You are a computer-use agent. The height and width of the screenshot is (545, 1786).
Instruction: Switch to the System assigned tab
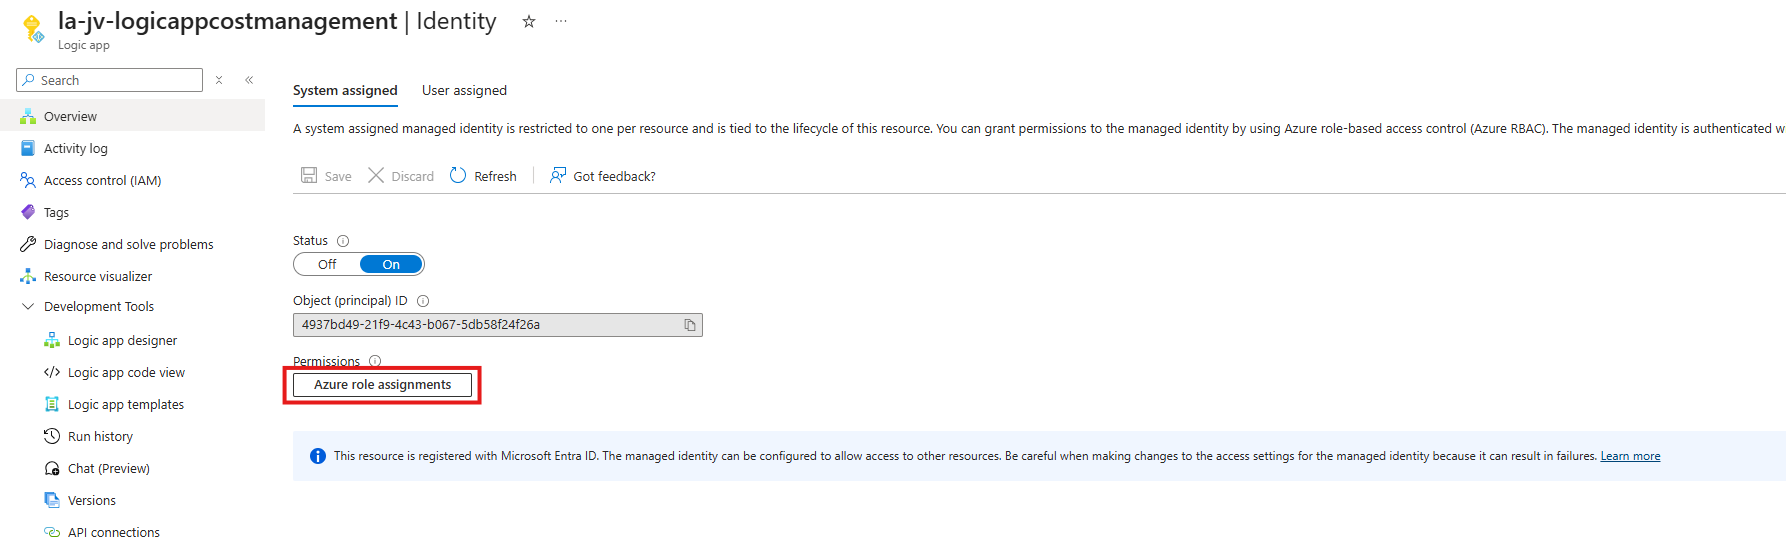pos(345,90)
